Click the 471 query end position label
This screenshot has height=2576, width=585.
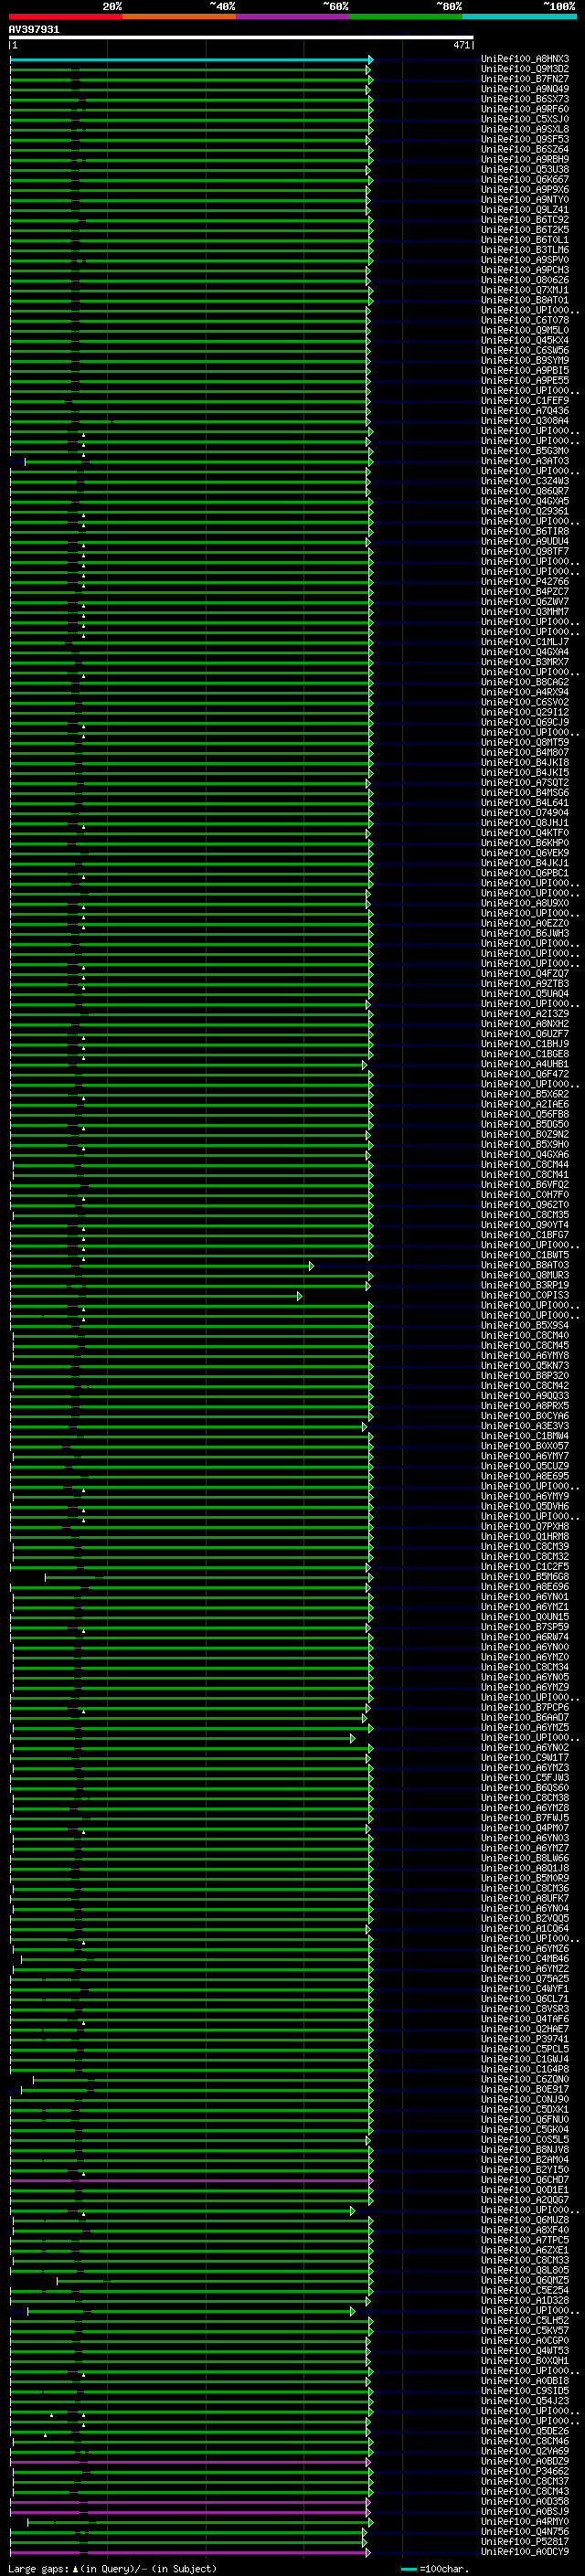pyautogui.click(x=461, y=45)
